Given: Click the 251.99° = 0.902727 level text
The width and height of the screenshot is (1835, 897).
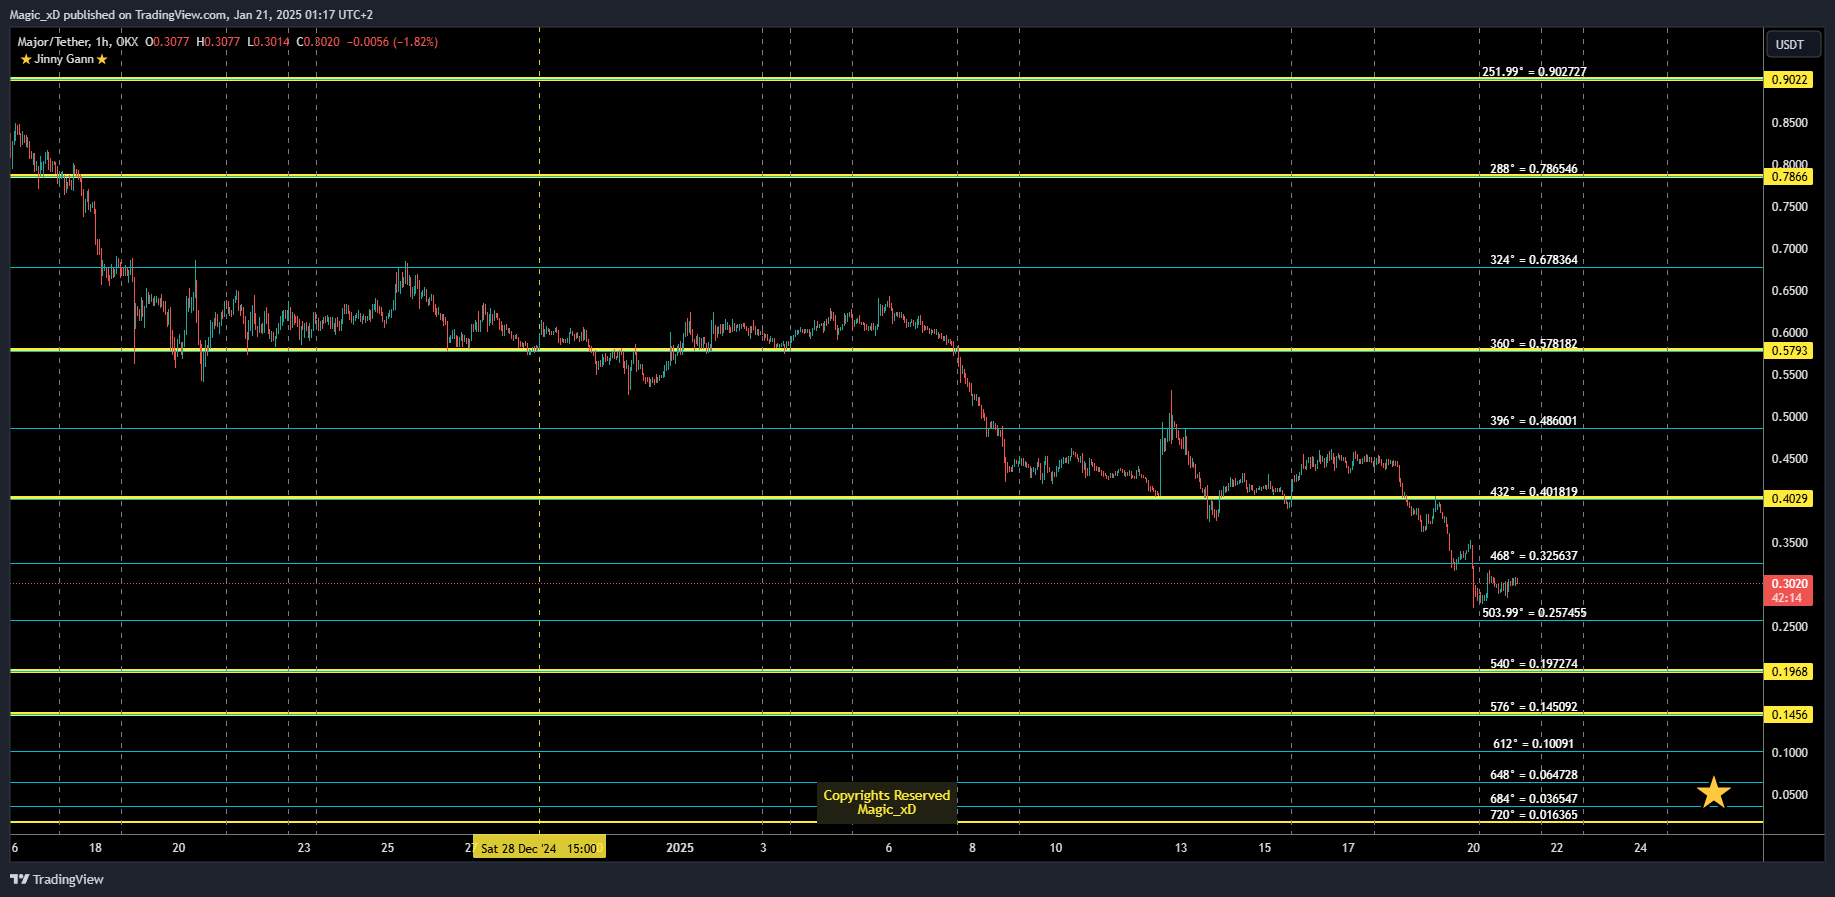Looking at the screenshot, I should point(1534,72).
